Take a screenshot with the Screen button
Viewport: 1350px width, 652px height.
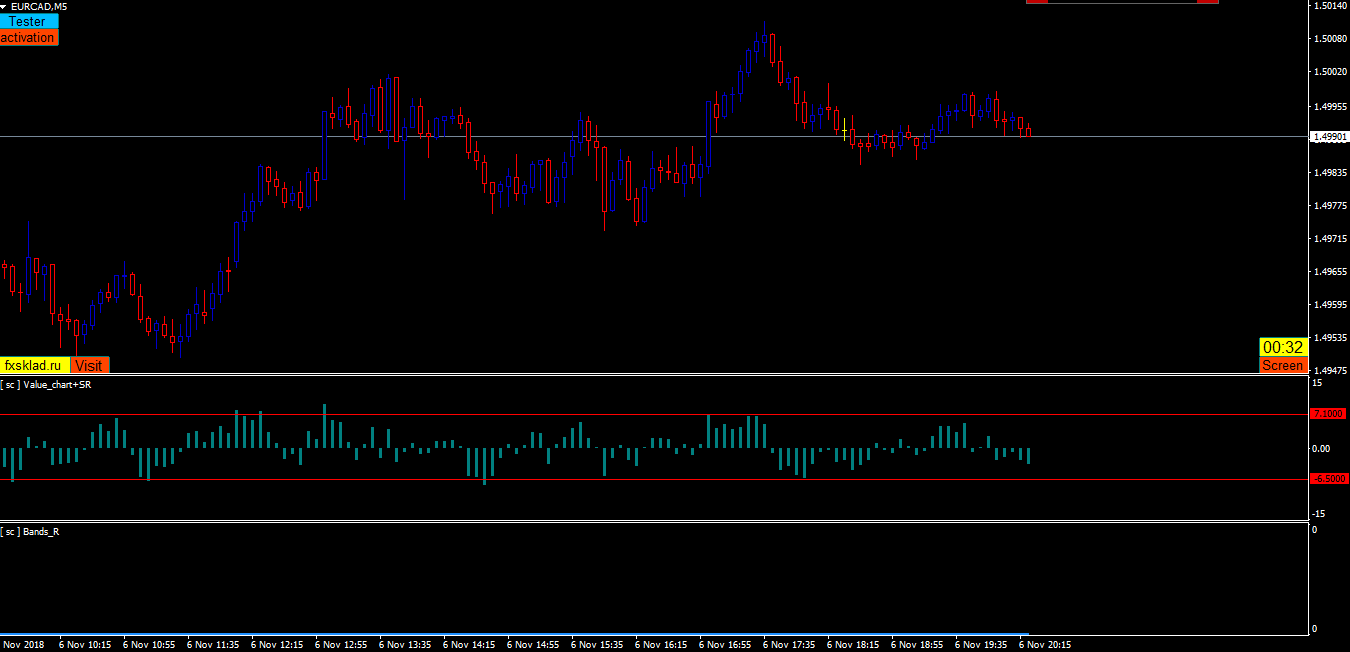point(1283,365)
